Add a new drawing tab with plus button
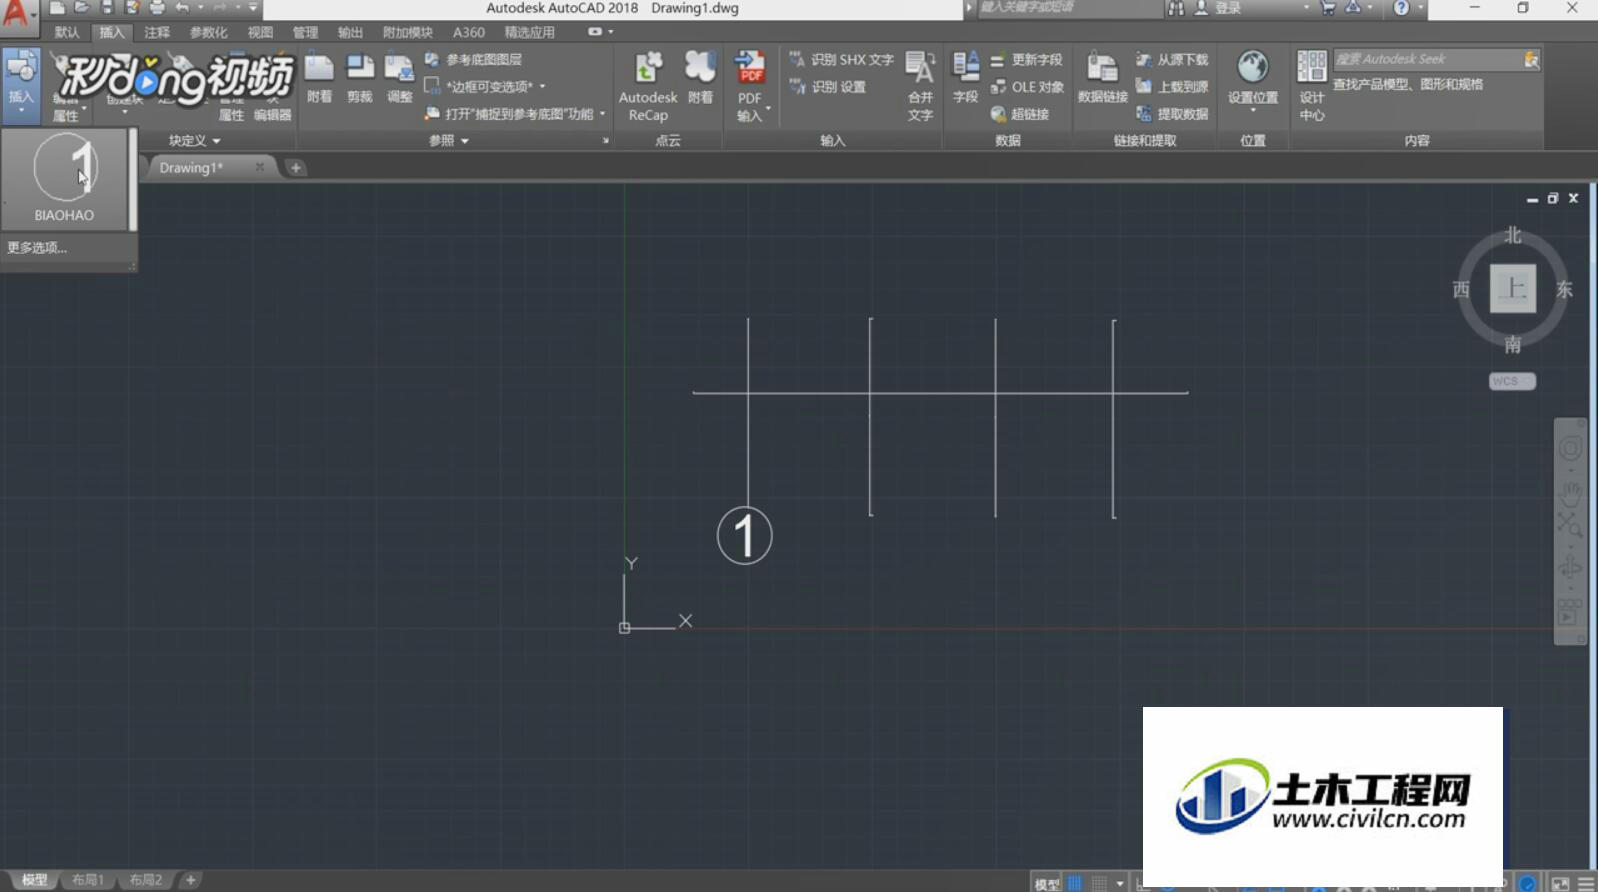The width and height of the screenshot is (1598, 892). (x=296, y=167)
